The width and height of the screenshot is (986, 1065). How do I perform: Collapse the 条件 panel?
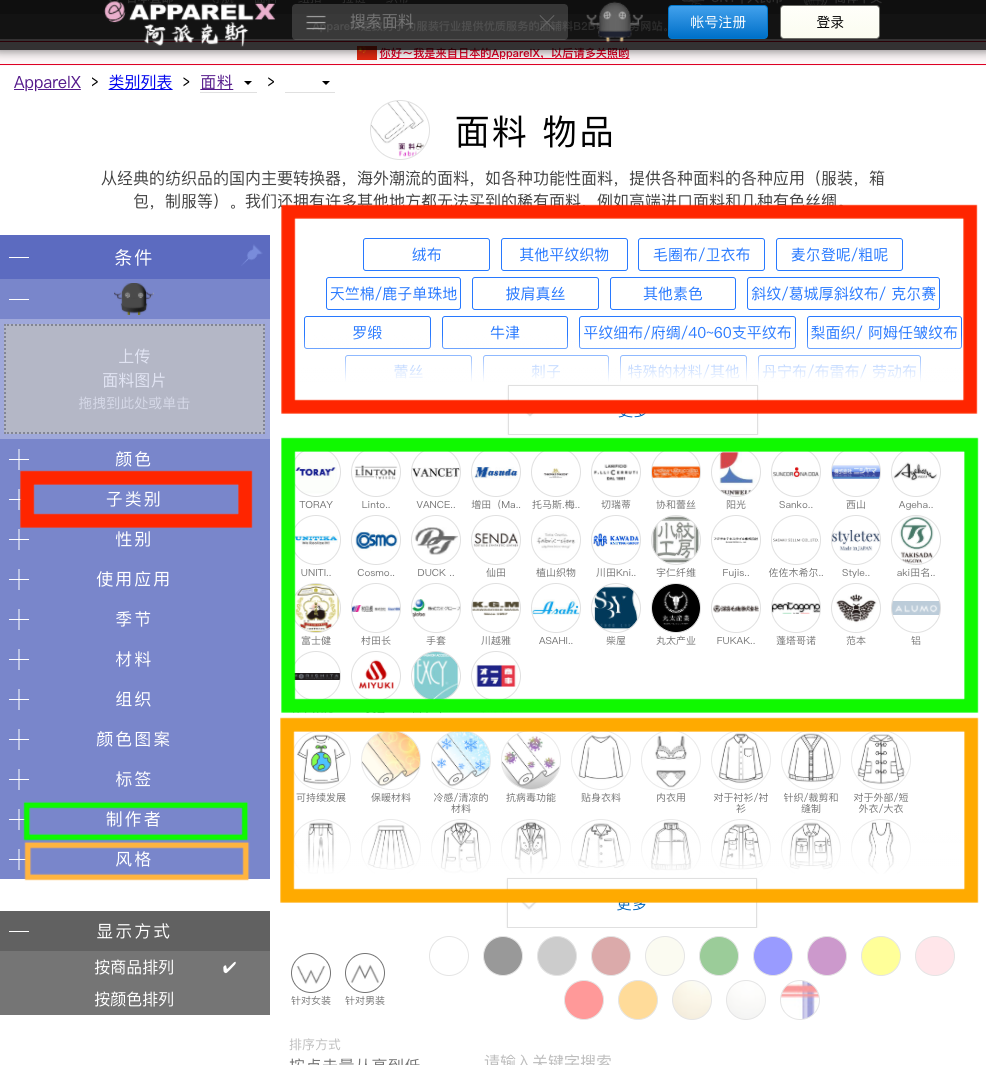click(x=19, y=257)
